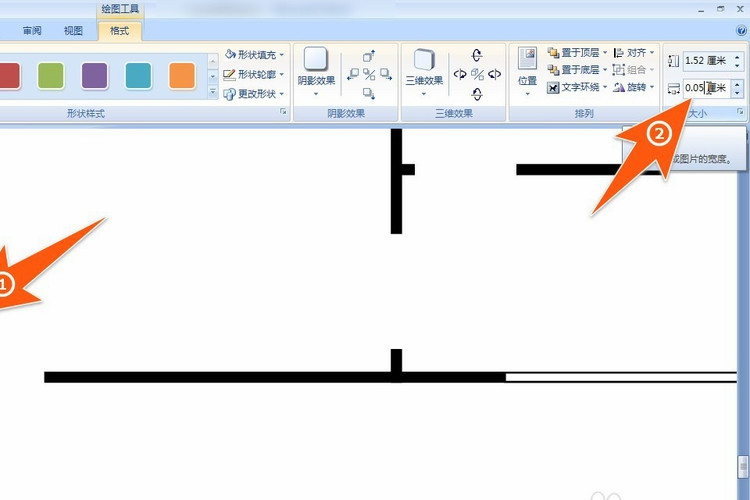The width and height of the screenshot is (750, 500).
Task: Launch the 大小 size dialog box launcher
Action: (740, 111)
